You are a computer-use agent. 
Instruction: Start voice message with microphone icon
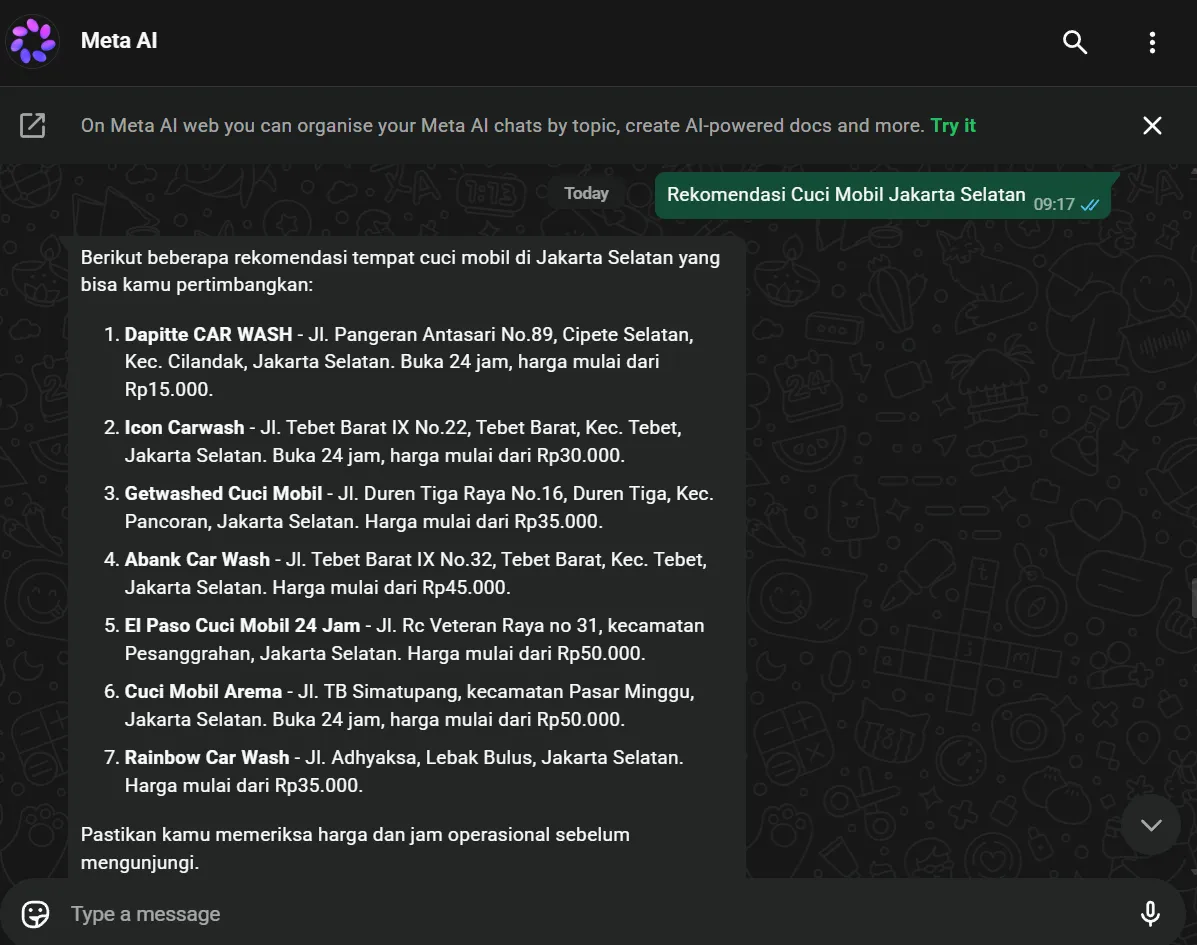[x=1150, y=914]
